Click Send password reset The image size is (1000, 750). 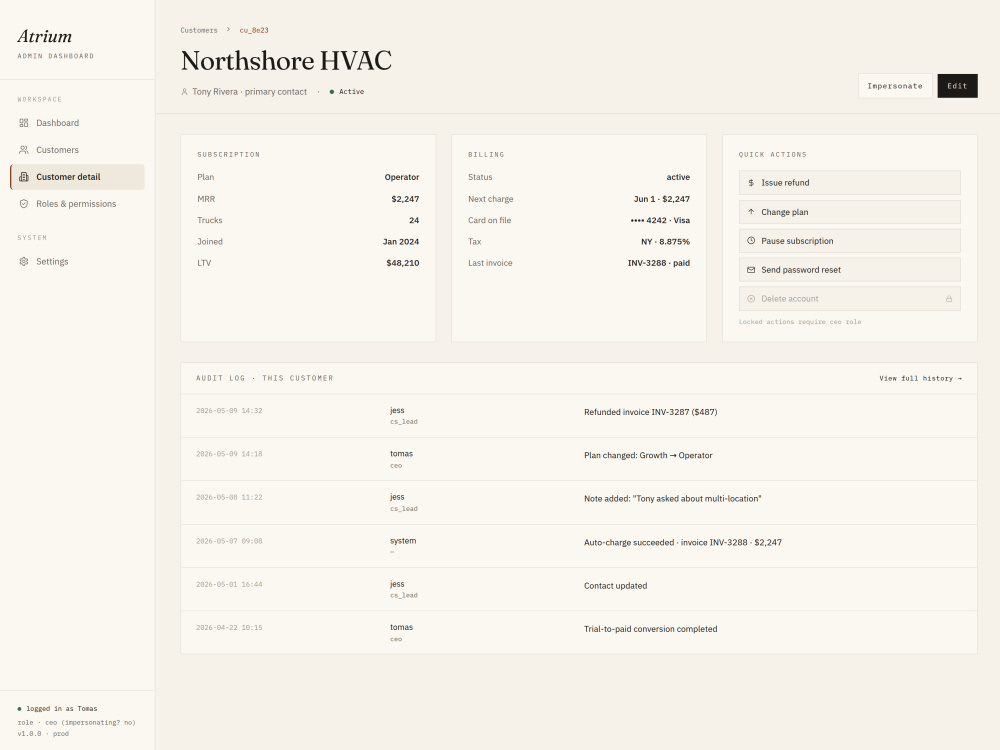[849, 270]
